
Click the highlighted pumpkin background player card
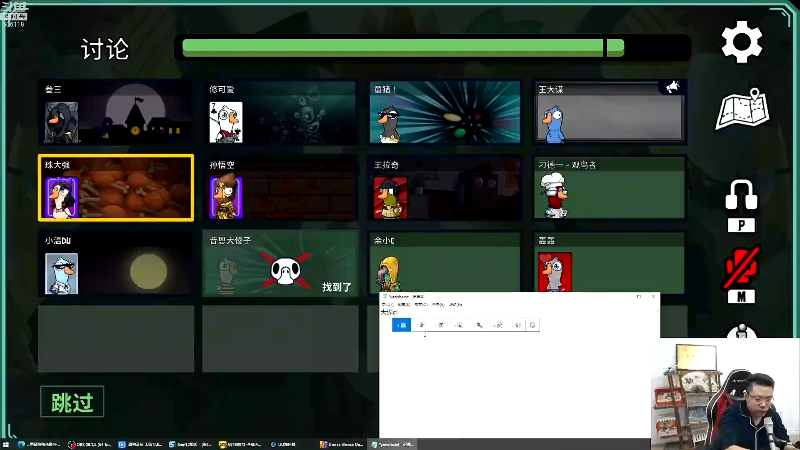tap(116, 188)
